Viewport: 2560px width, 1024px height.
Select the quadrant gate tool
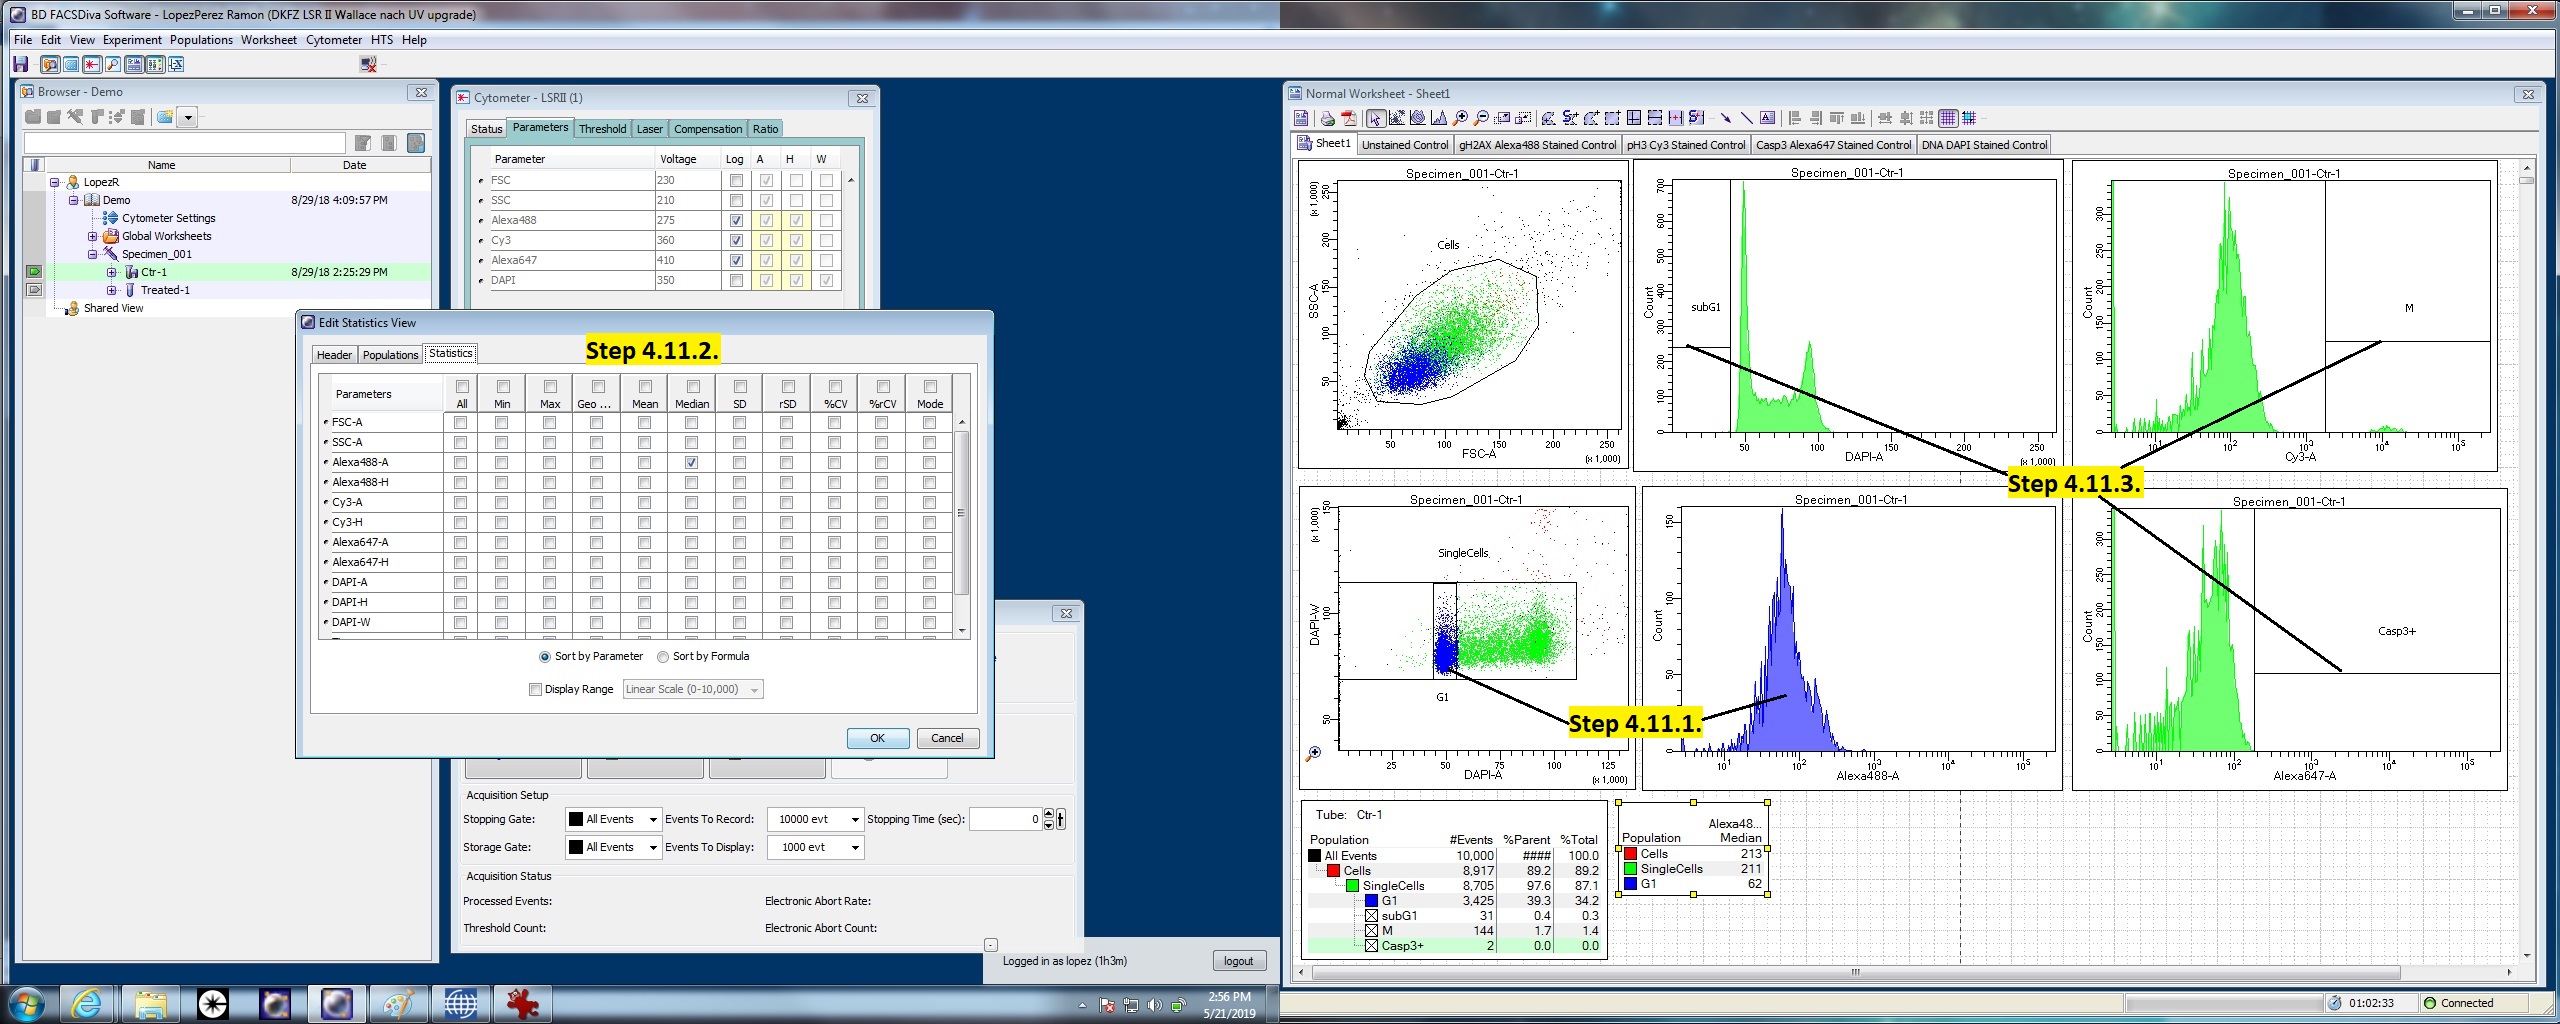pyautogui.click(x=1634, y=118)
